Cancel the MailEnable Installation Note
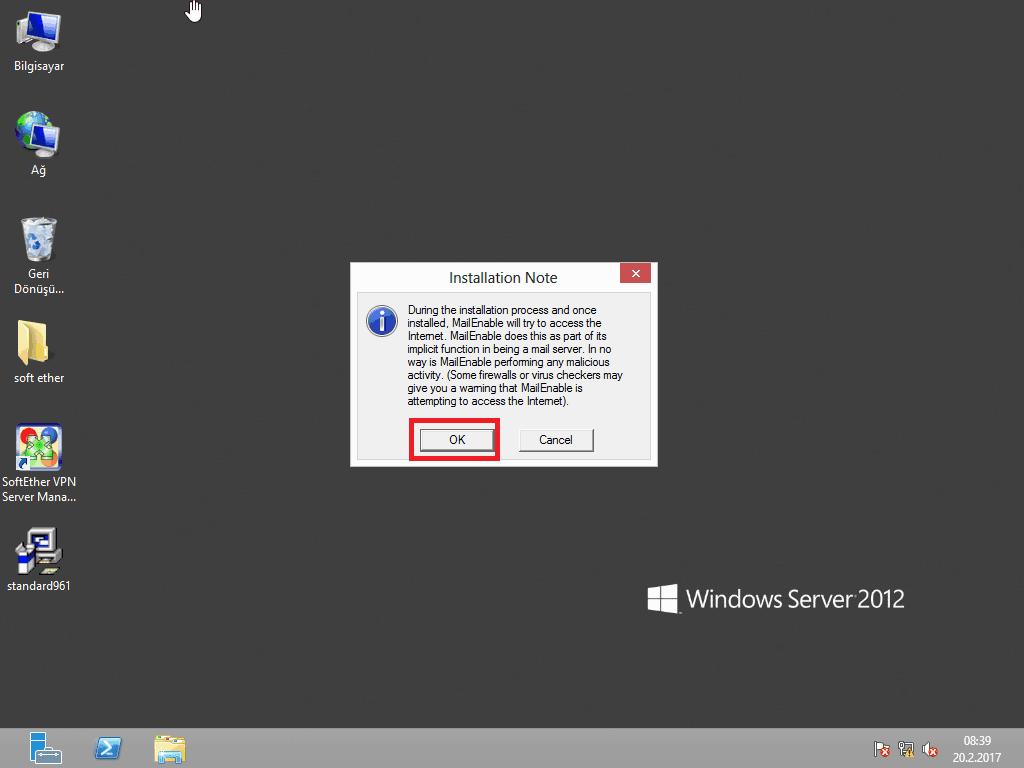This screenshot has height=768, width=1024. point(556,440)
